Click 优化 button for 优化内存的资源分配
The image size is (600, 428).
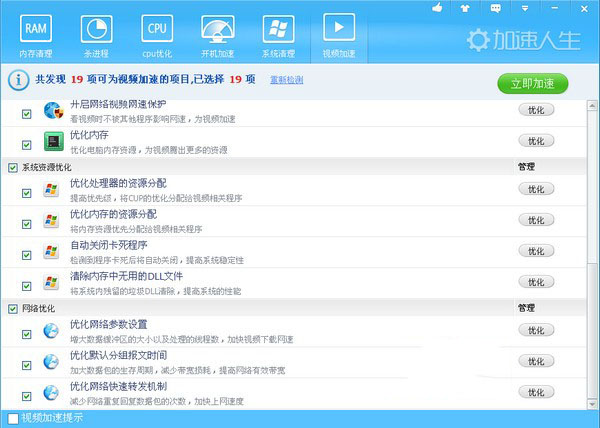coord(536,220)
